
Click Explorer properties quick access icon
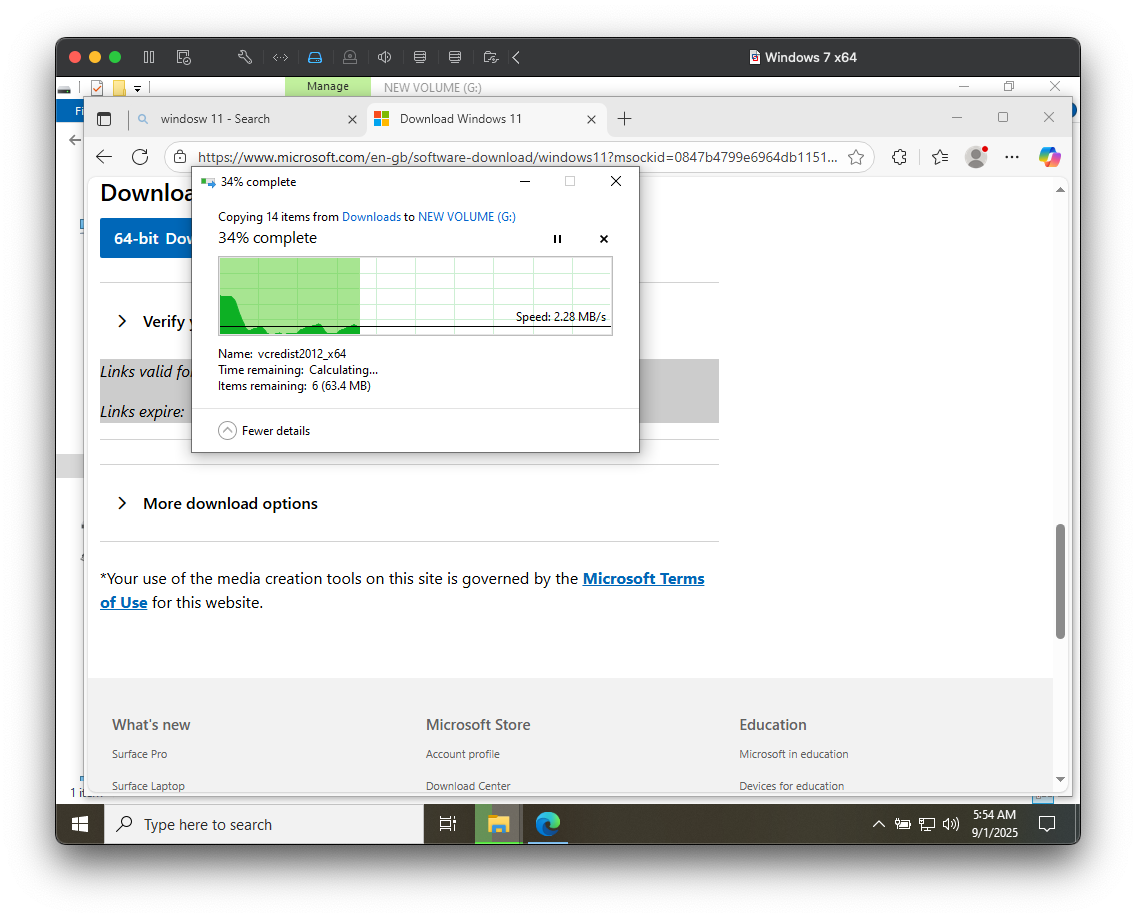(97, 88)
